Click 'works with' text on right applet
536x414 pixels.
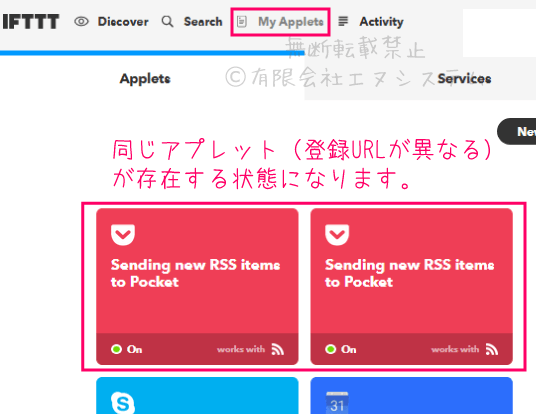[455, 349]
